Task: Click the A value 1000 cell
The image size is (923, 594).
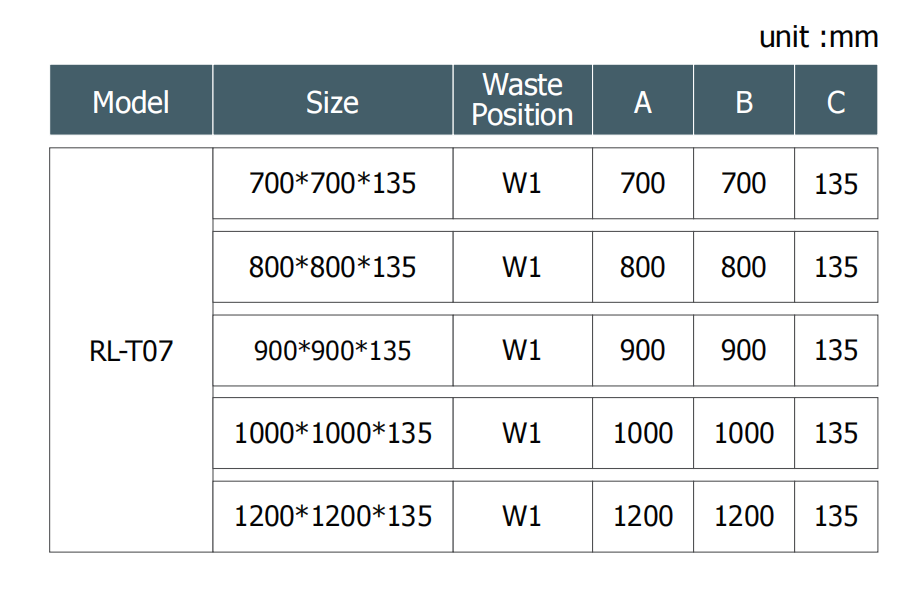Action: click(643, 433)
